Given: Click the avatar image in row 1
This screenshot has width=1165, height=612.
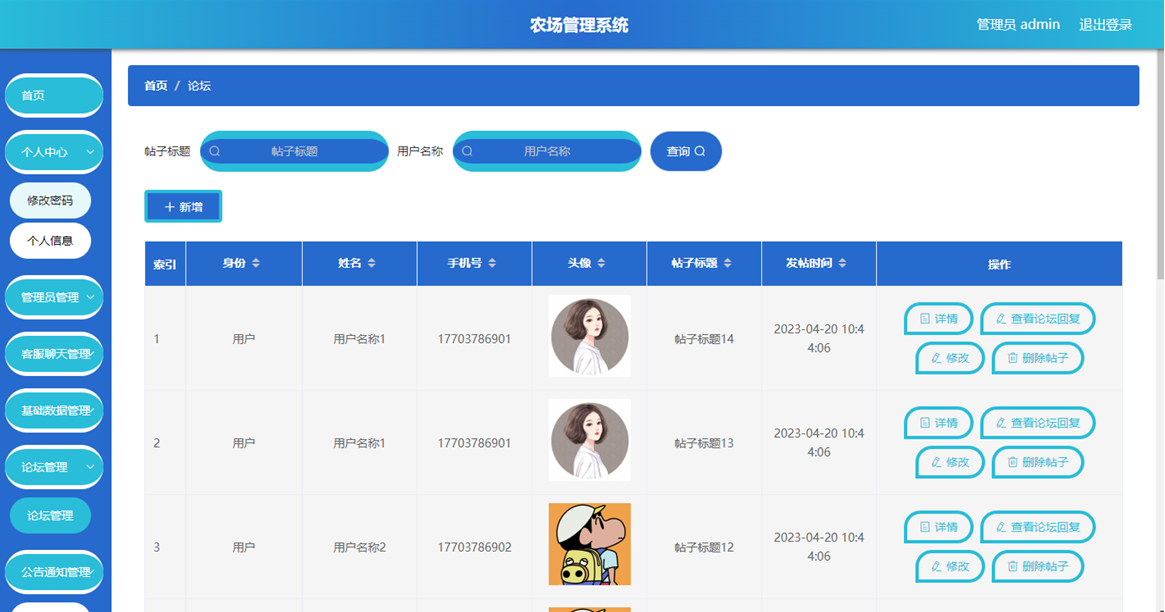Looking at the screenshot, I should (x=590, y=336).
